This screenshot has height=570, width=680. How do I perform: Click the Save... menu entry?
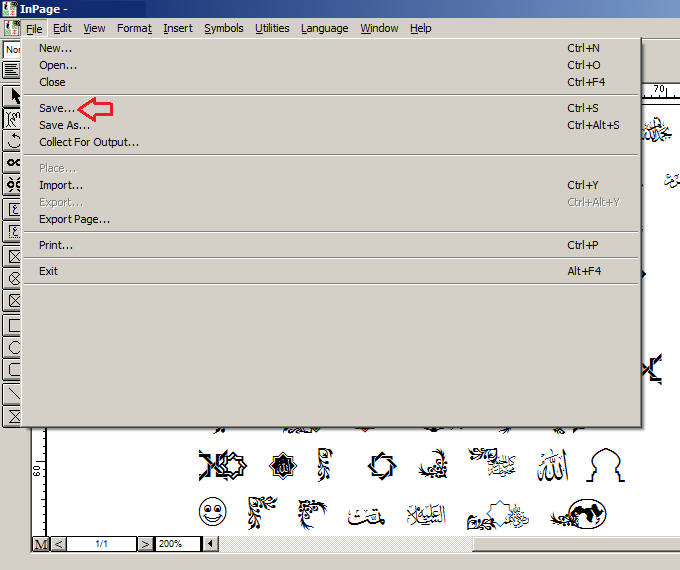click(56, 108)
